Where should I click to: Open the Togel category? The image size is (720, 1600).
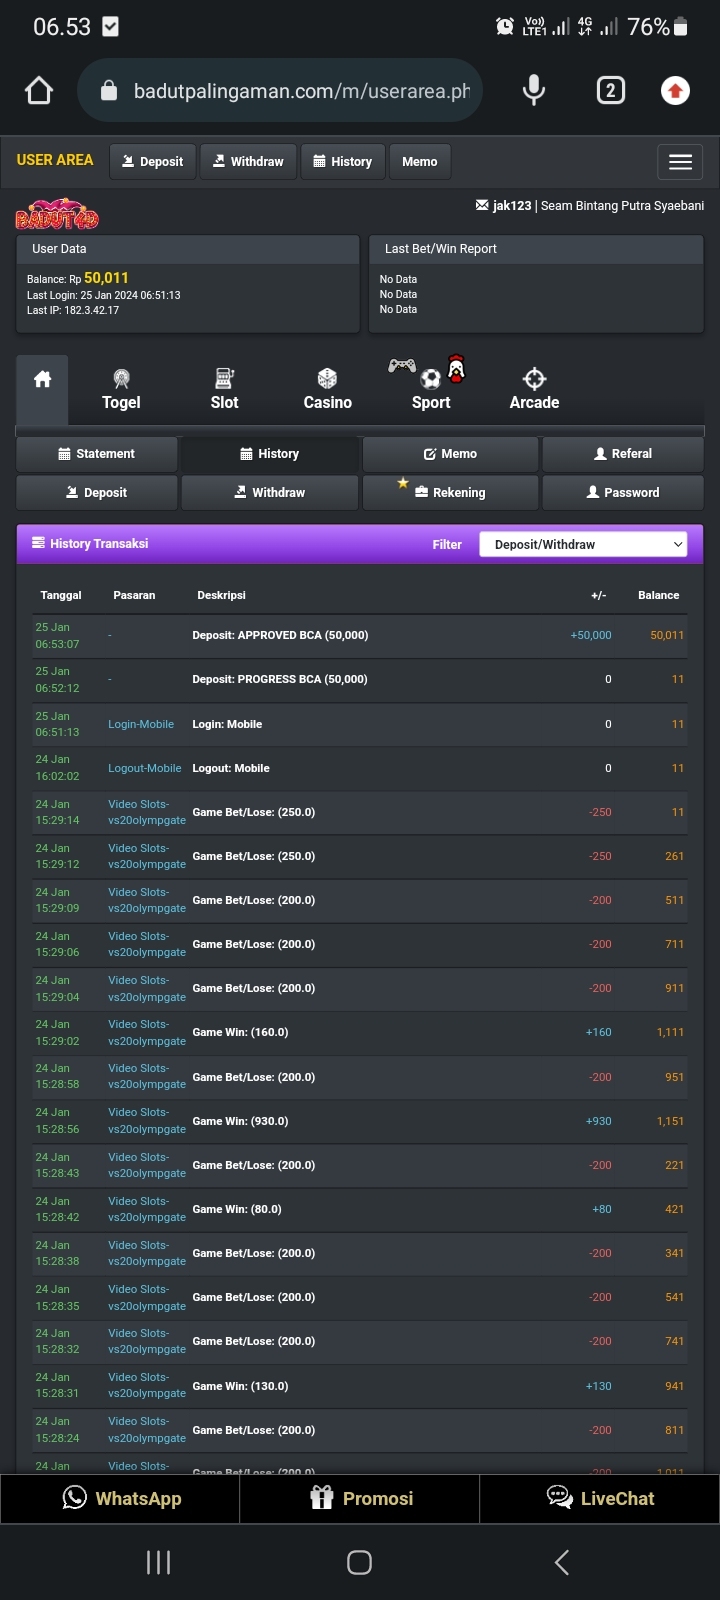point(121,389)
